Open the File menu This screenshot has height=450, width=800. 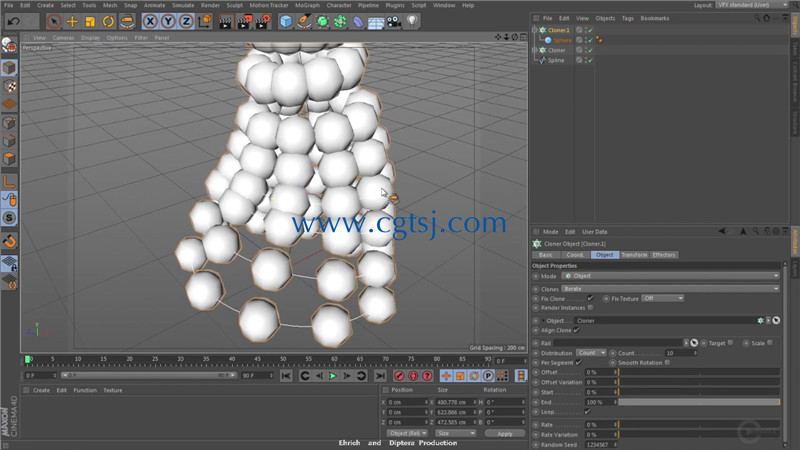(x=9, y=5)
